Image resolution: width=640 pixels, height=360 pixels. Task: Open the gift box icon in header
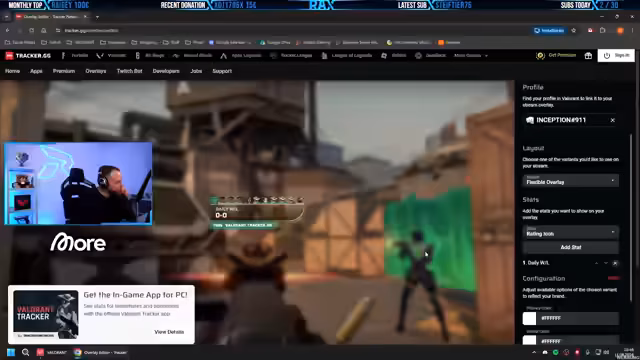(x=588, y=56)
